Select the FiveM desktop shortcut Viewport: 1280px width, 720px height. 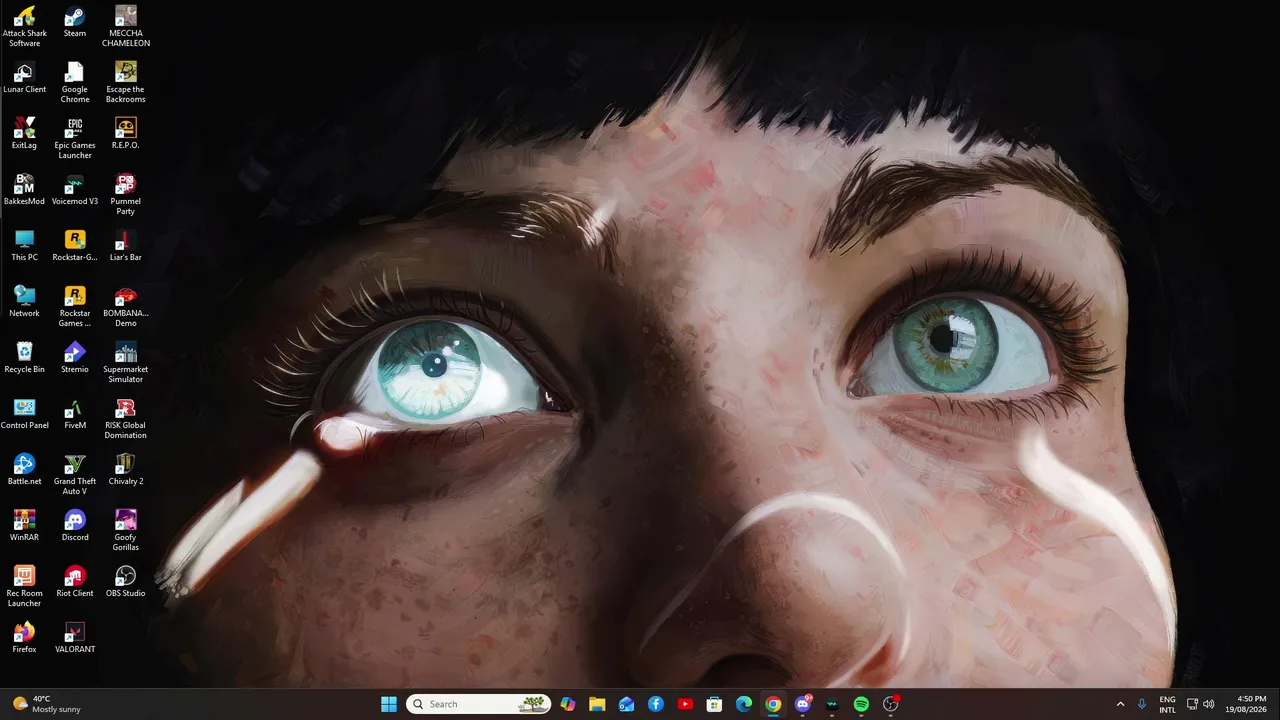point(75,414)
